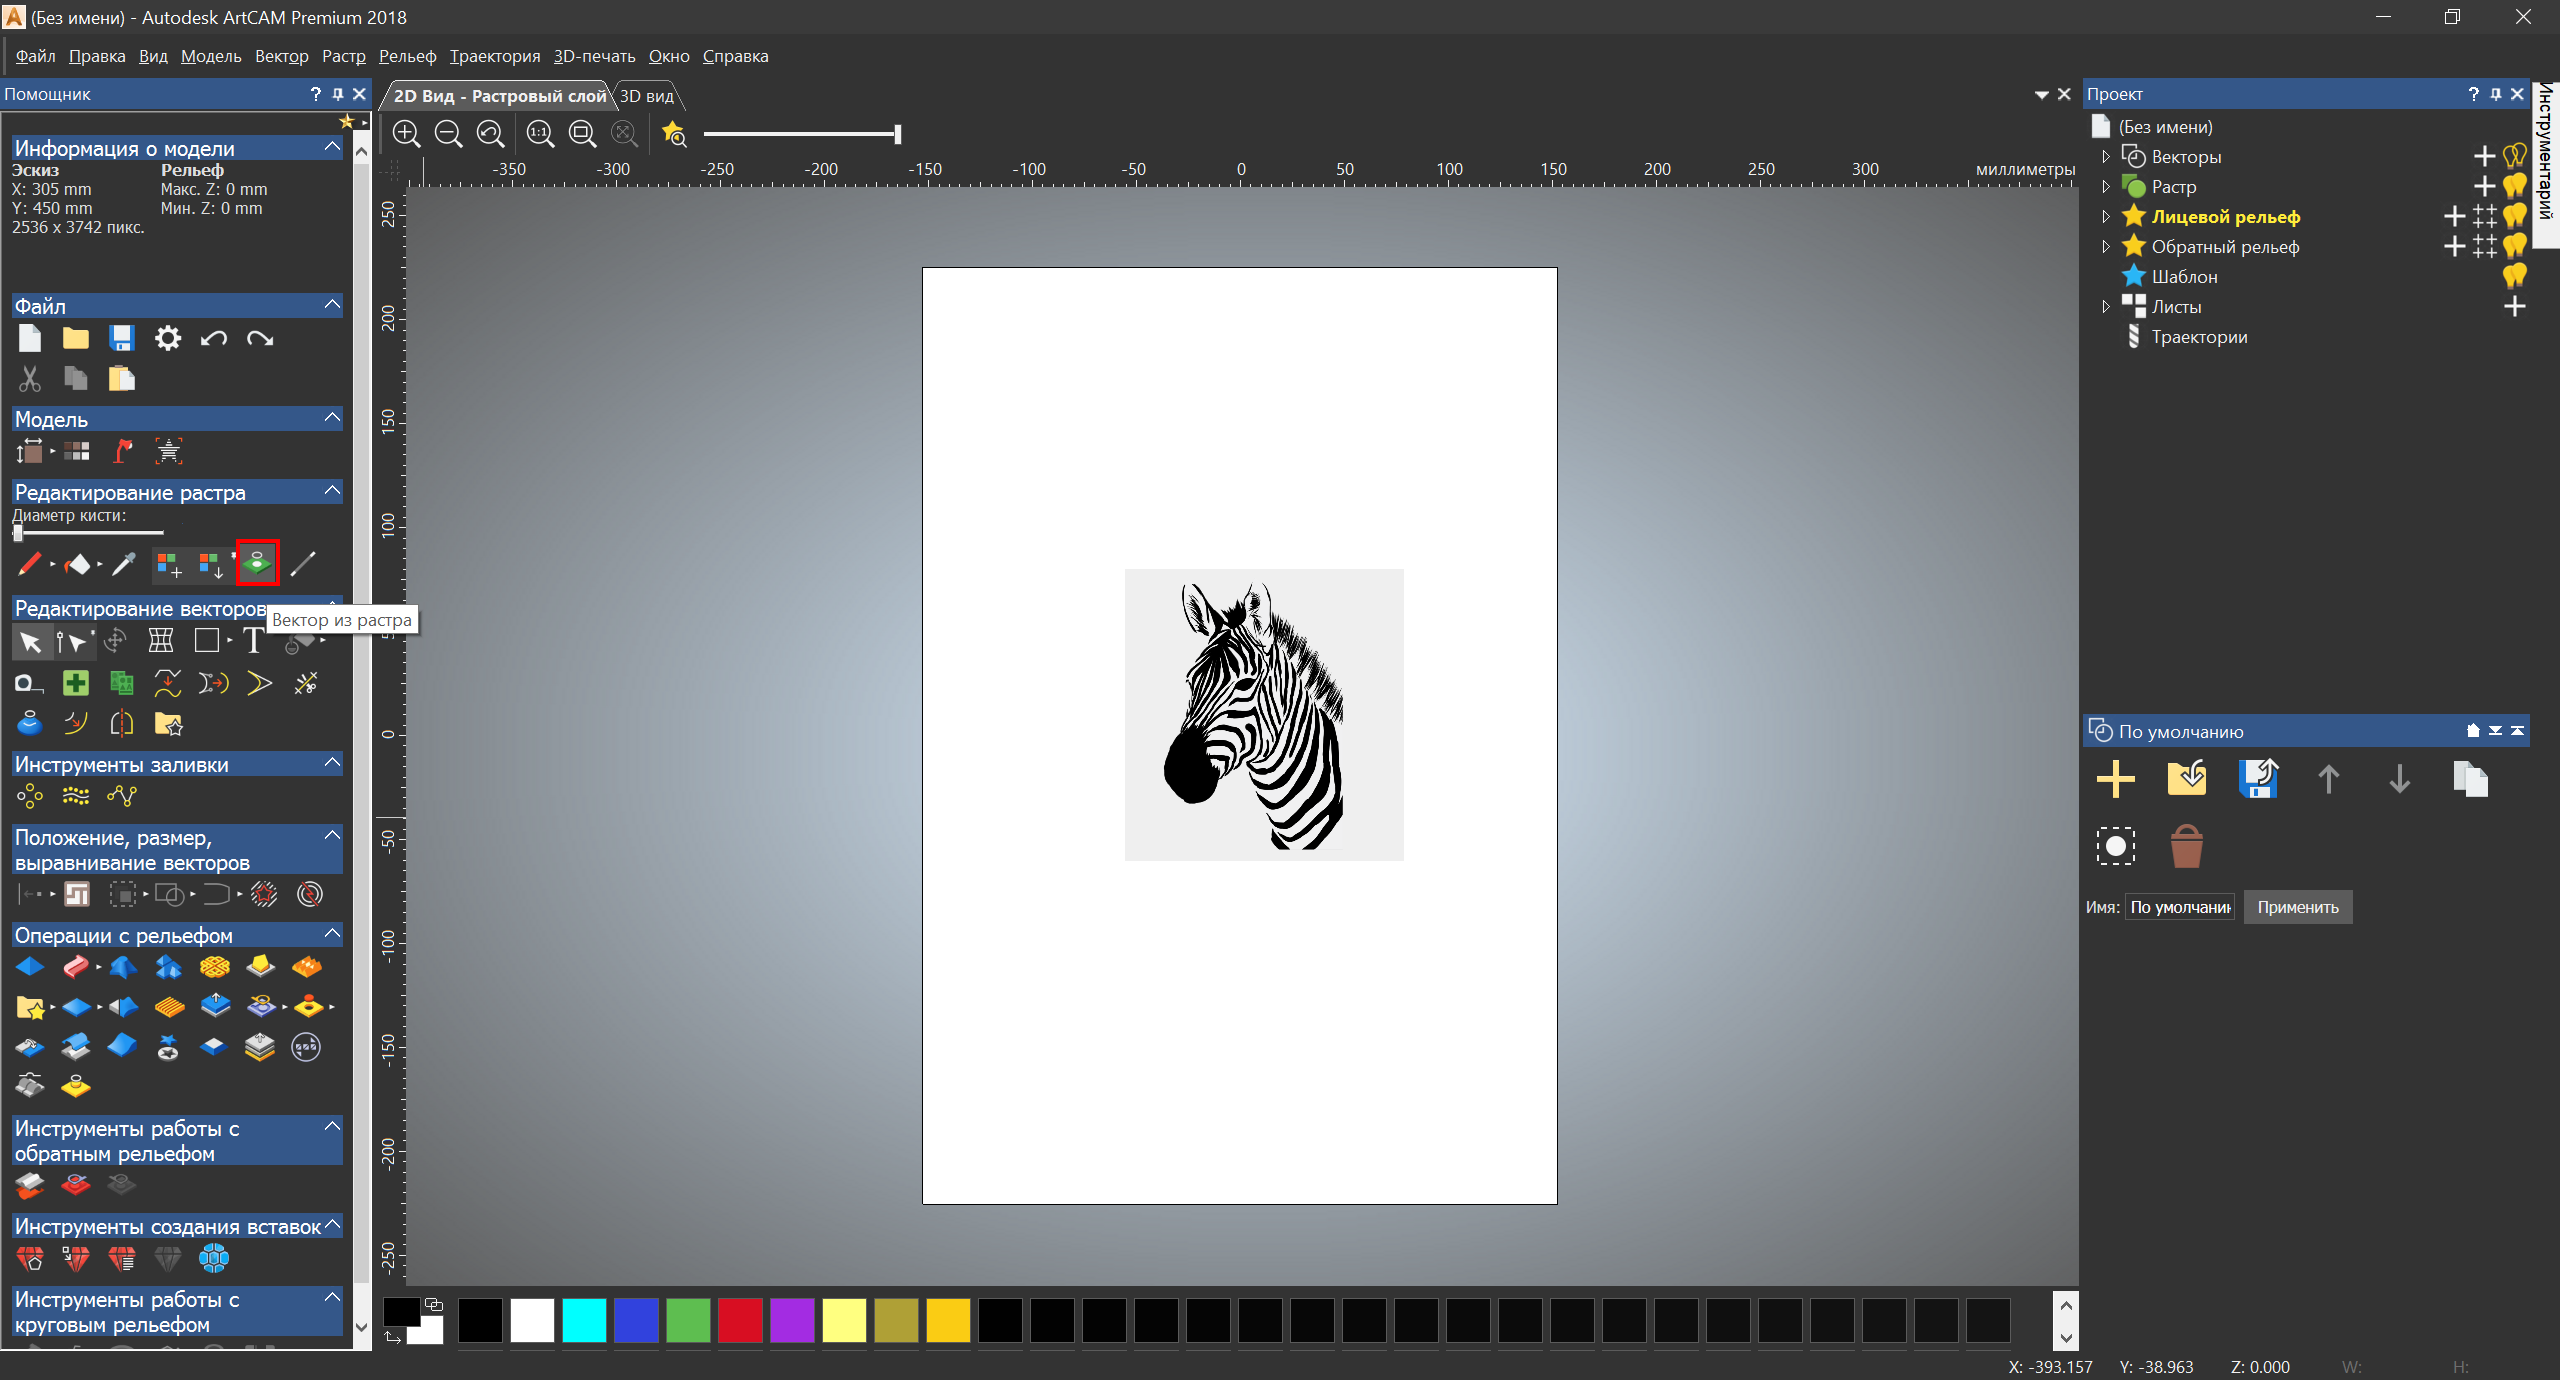The image size is (2560, 1380).
Task: Toggle visibility bulb for Растр layers
Action: pos(2514,187)
